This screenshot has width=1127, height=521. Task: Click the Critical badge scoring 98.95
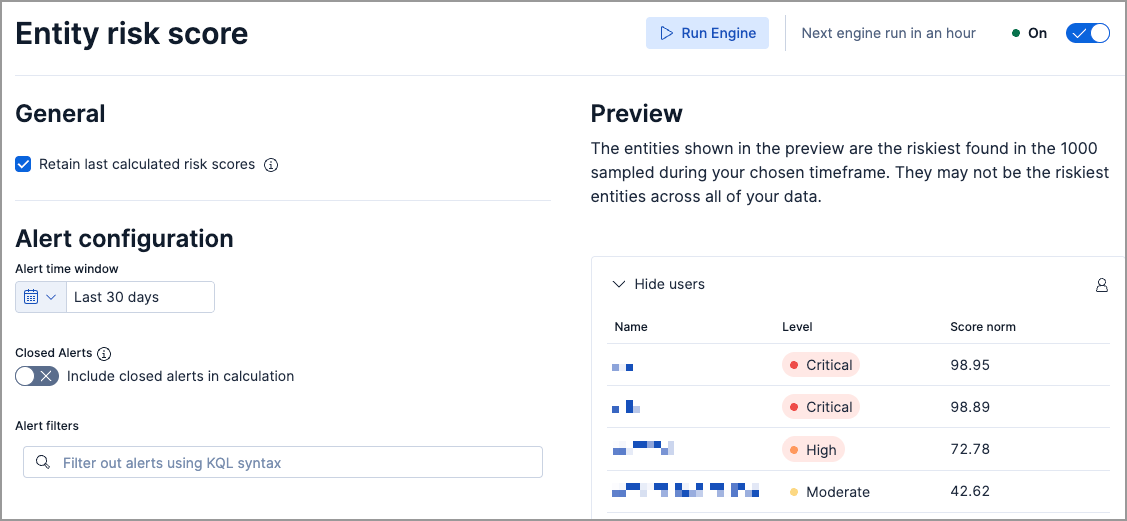(x=820, y=365)
